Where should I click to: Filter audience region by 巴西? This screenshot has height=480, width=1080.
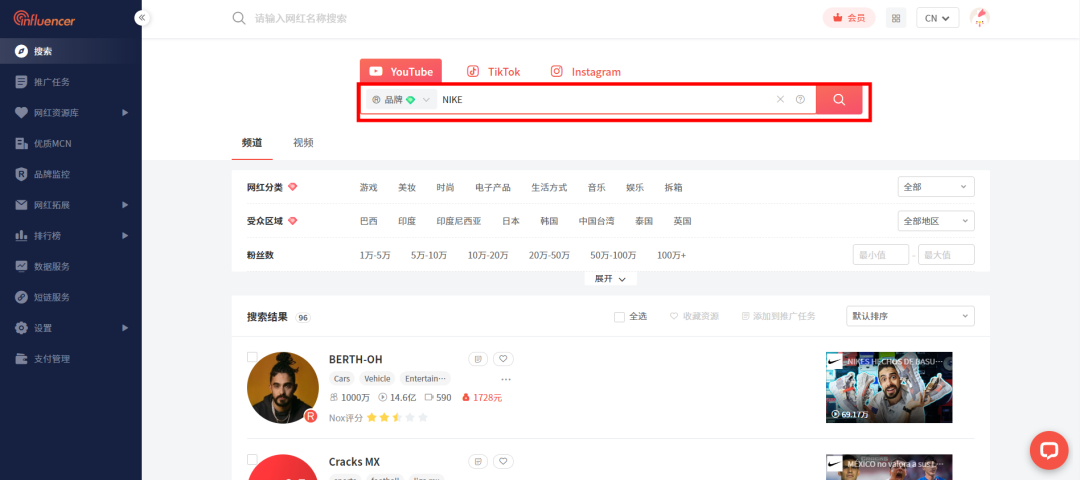[368, 221]
